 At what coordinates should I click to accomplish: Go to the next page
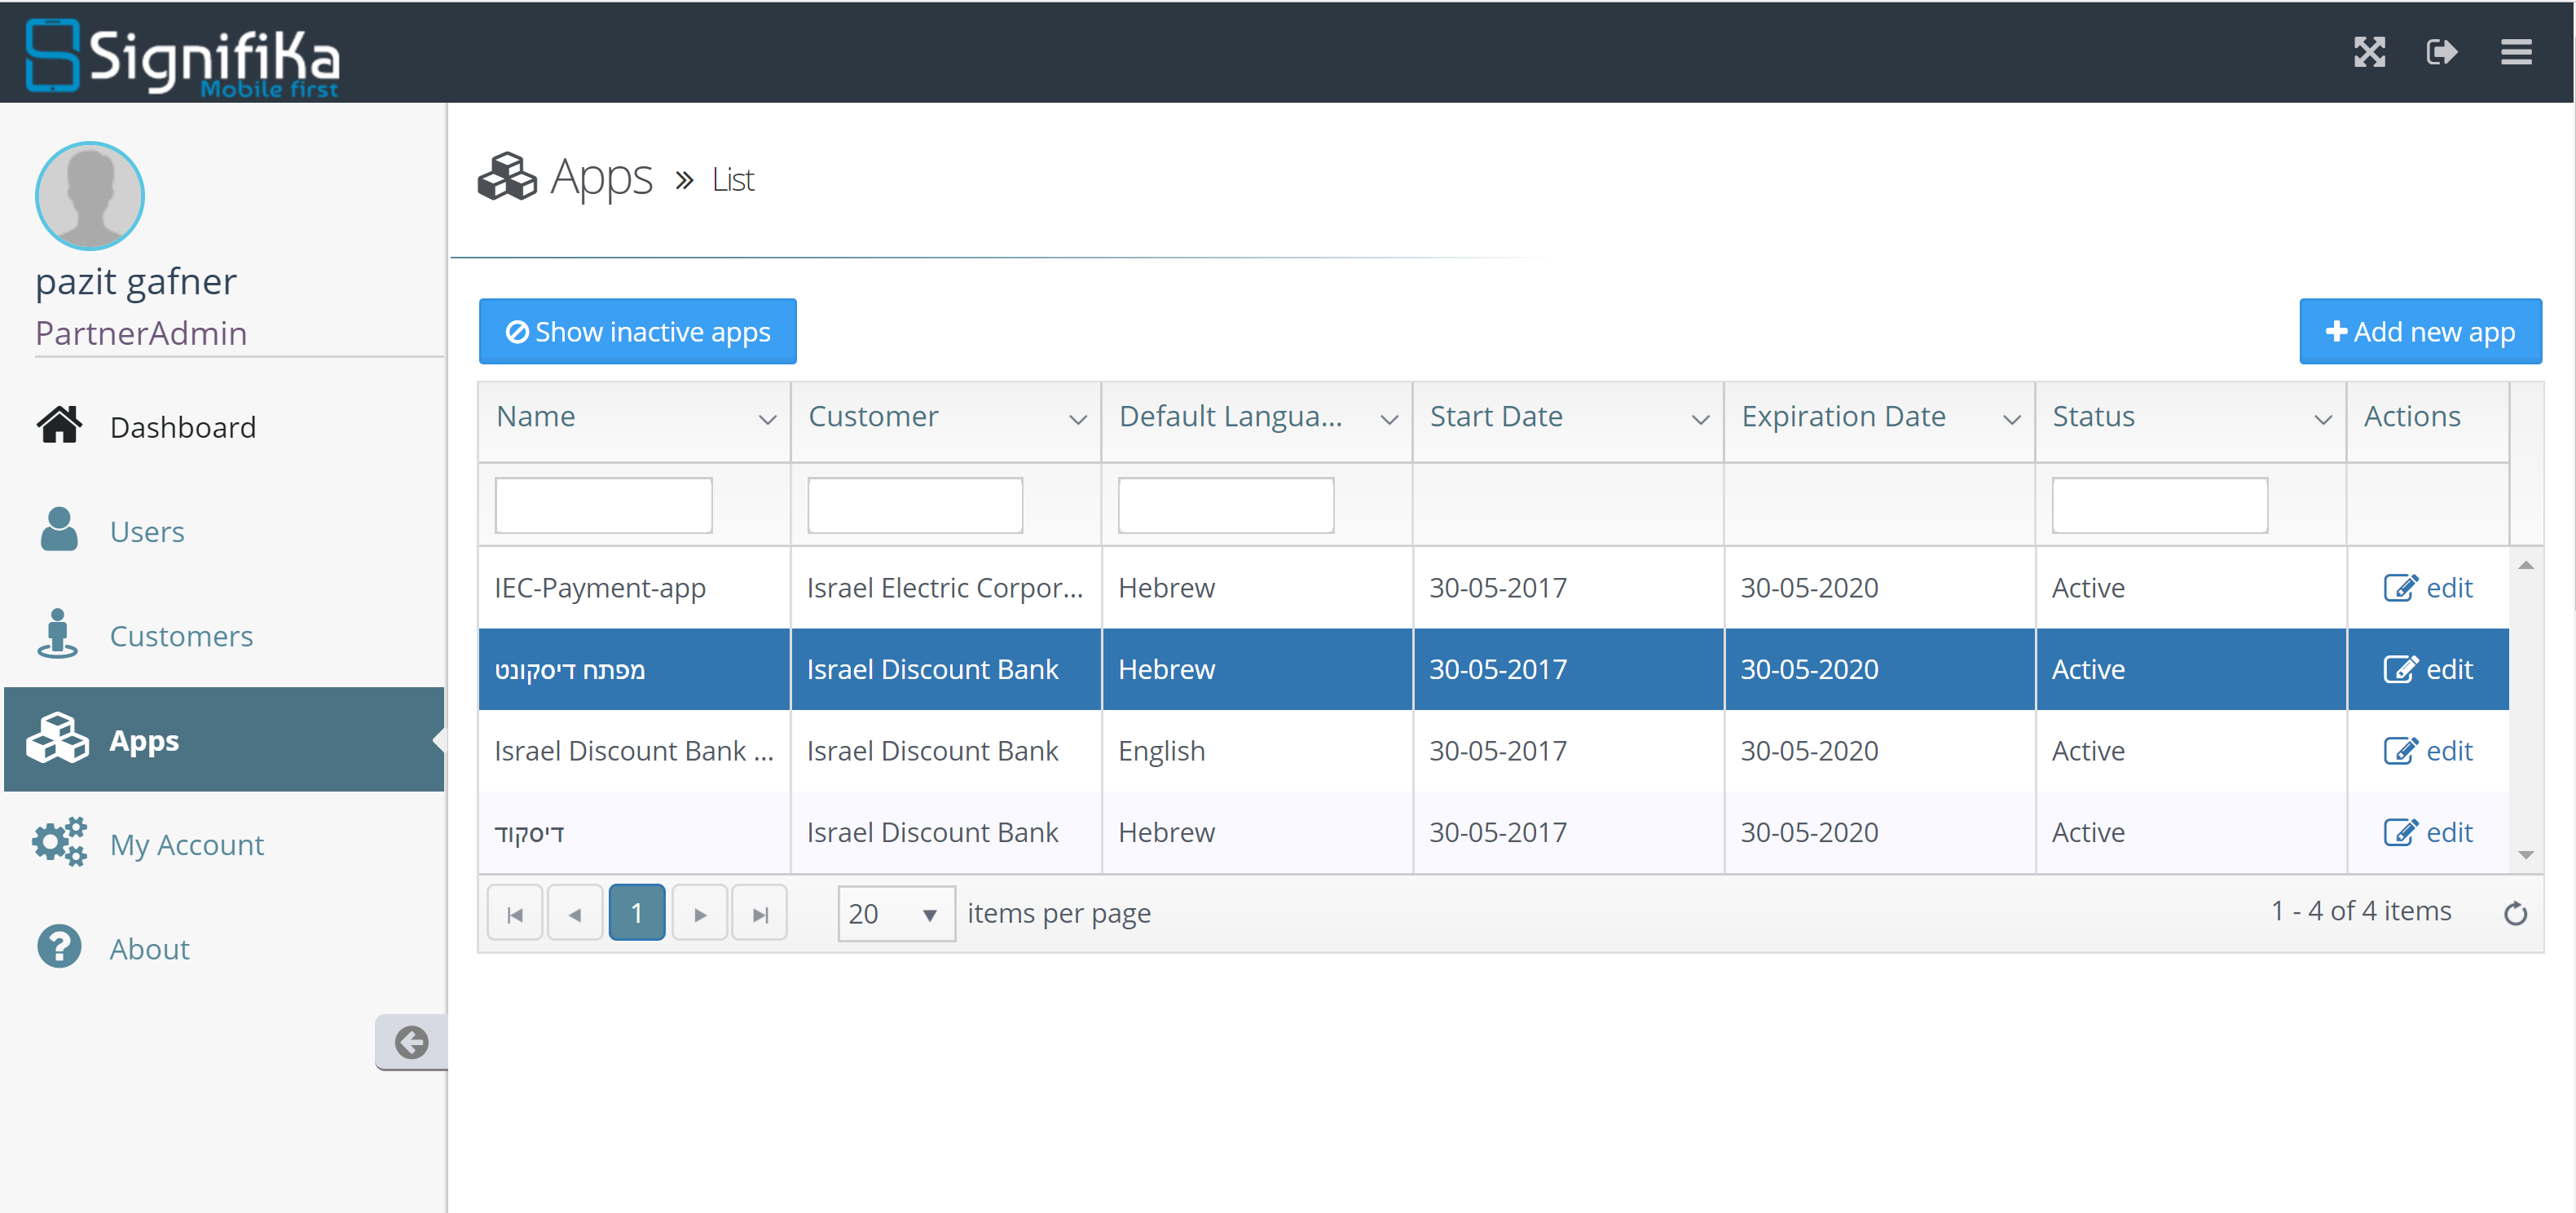click(x=699, y=913)
